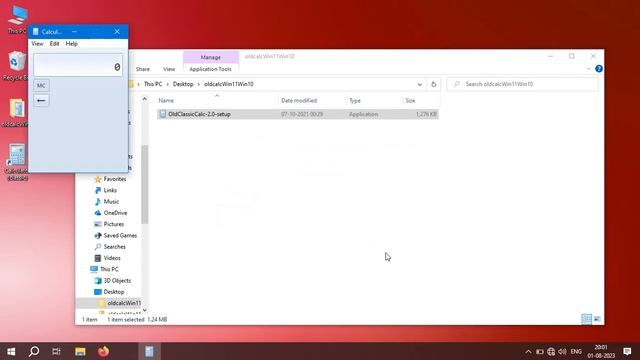Image resolution: width=640 pixels, height=360 pixels.
Task: Click the navigation pane scroll down arrow
Action: (145, 310)
